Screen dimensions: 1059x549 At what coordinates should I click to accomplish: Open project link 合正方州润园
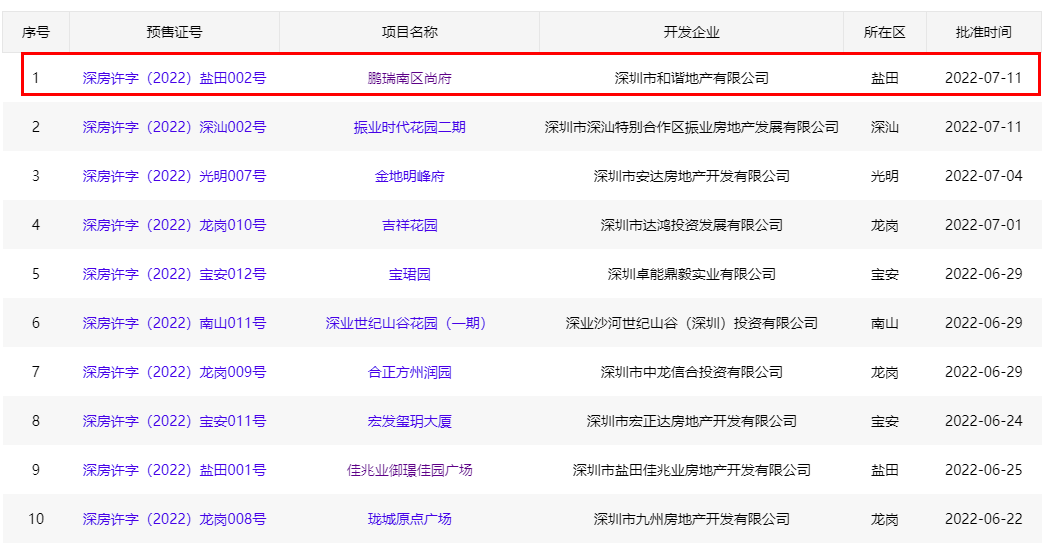(x=409, y=373)
